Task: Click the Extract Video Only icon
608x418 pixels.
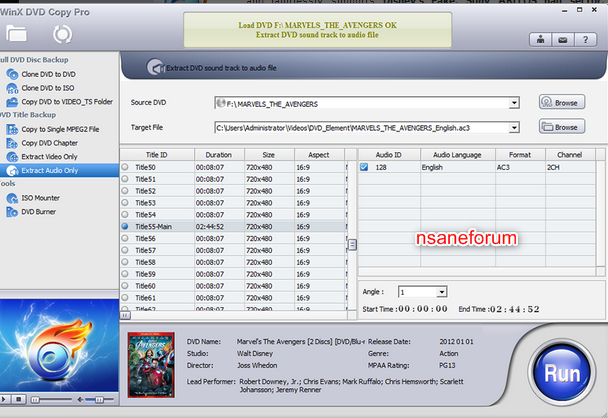Action: click(12, 157)
